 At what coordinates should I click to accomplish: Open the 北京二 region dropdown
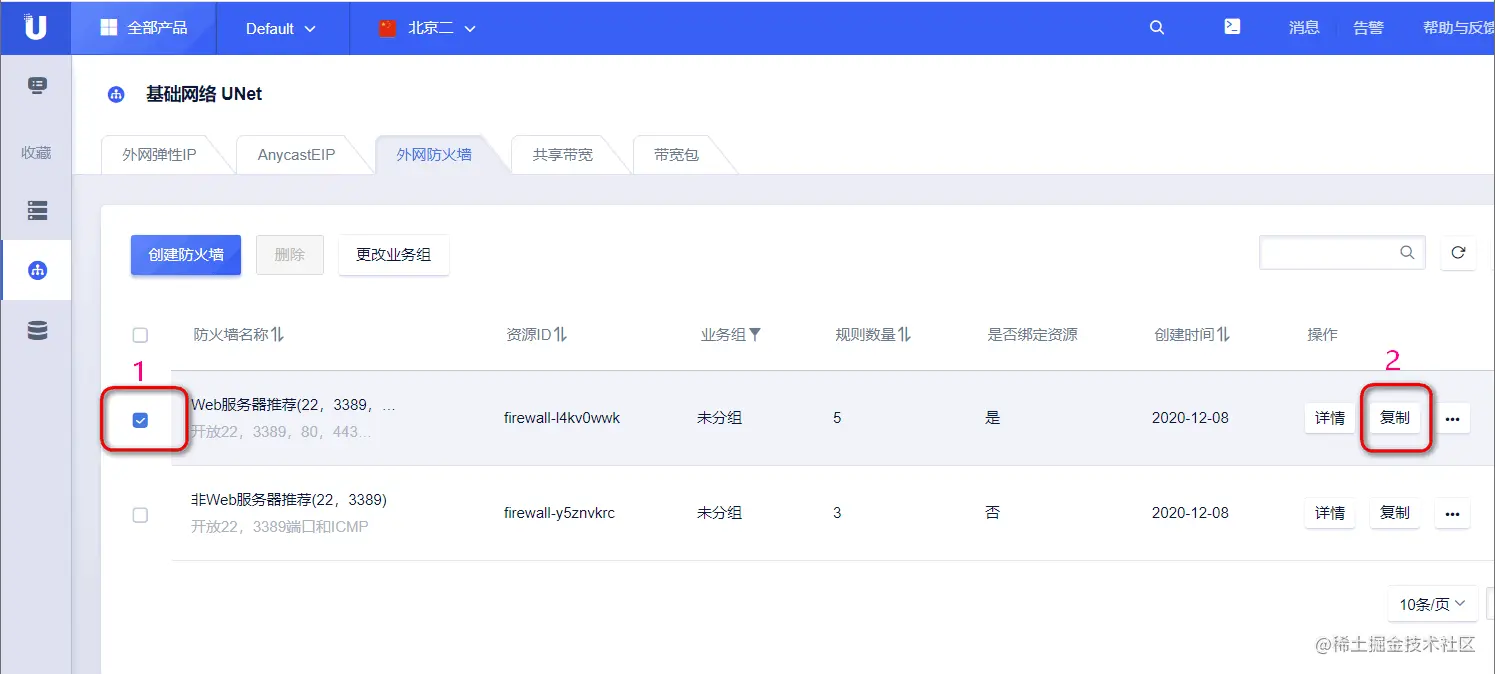(427, 28)
